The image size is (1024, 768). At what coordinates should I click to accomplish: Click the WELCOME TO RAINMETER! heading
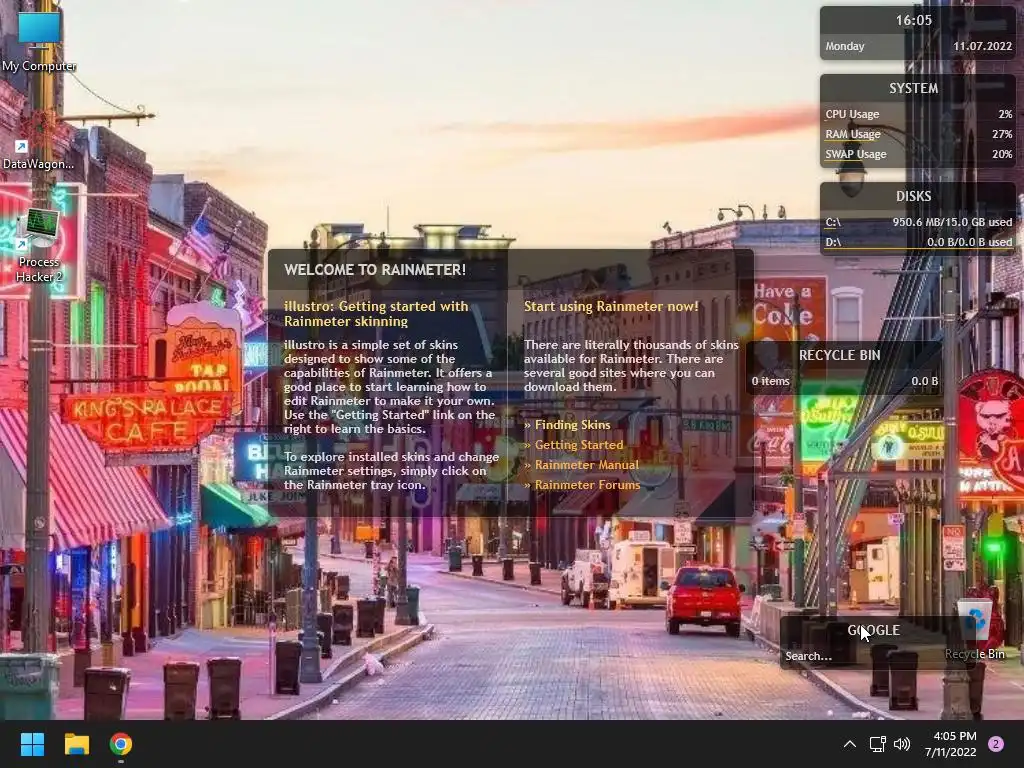point(375,270)
